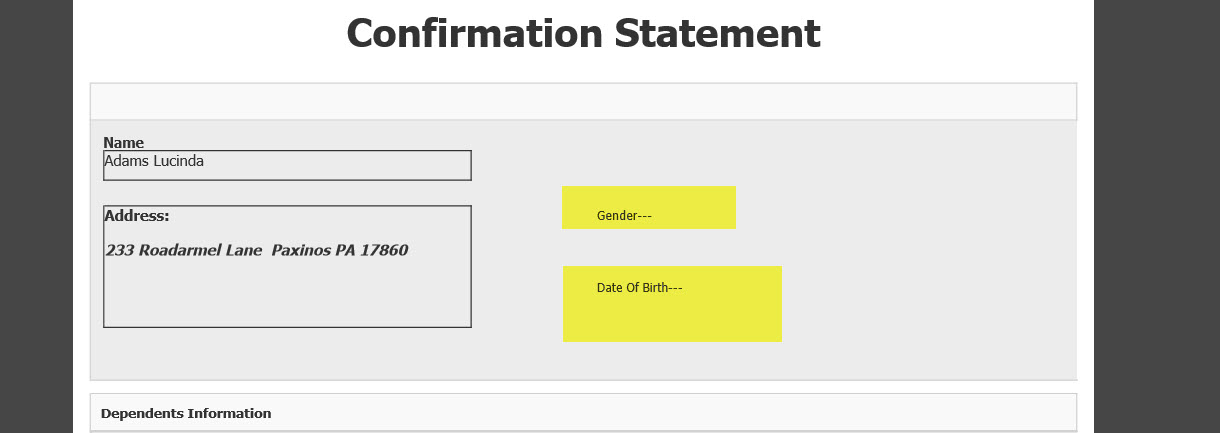Click the yellow Gender highlight box

(649, 207)
